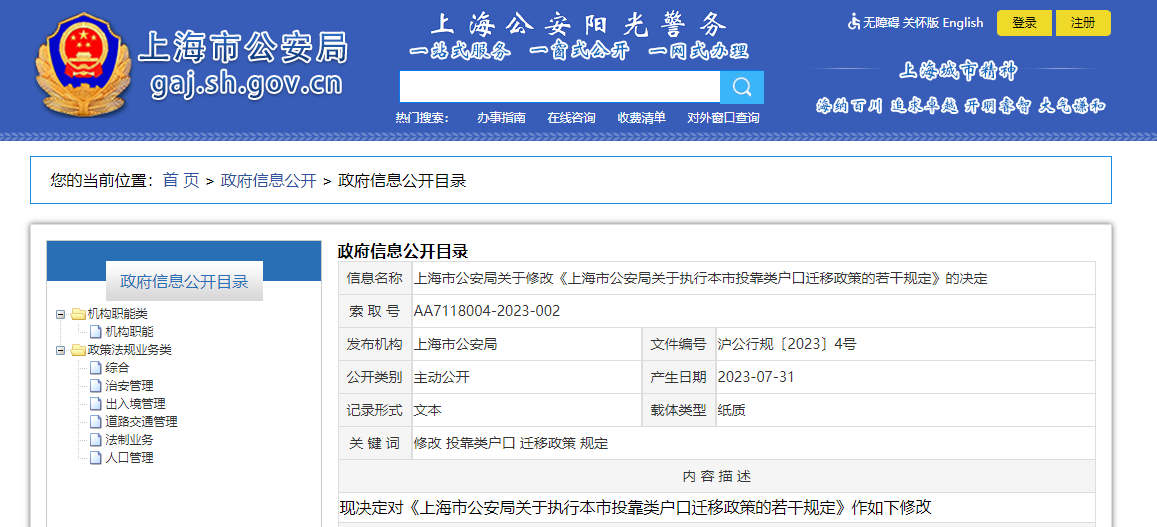Viewport: 1157px width, 527px height.
Task: Click the police badge emblem logo
Action: [82, 65]
